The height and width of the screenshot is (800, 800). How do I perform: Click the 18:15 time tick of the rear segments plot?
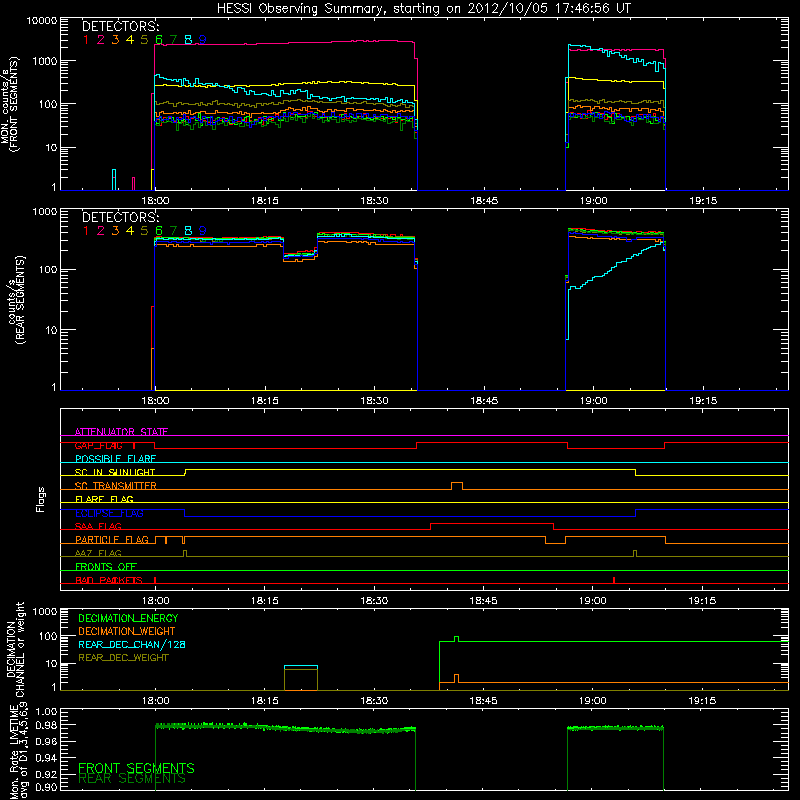point(265,401)
